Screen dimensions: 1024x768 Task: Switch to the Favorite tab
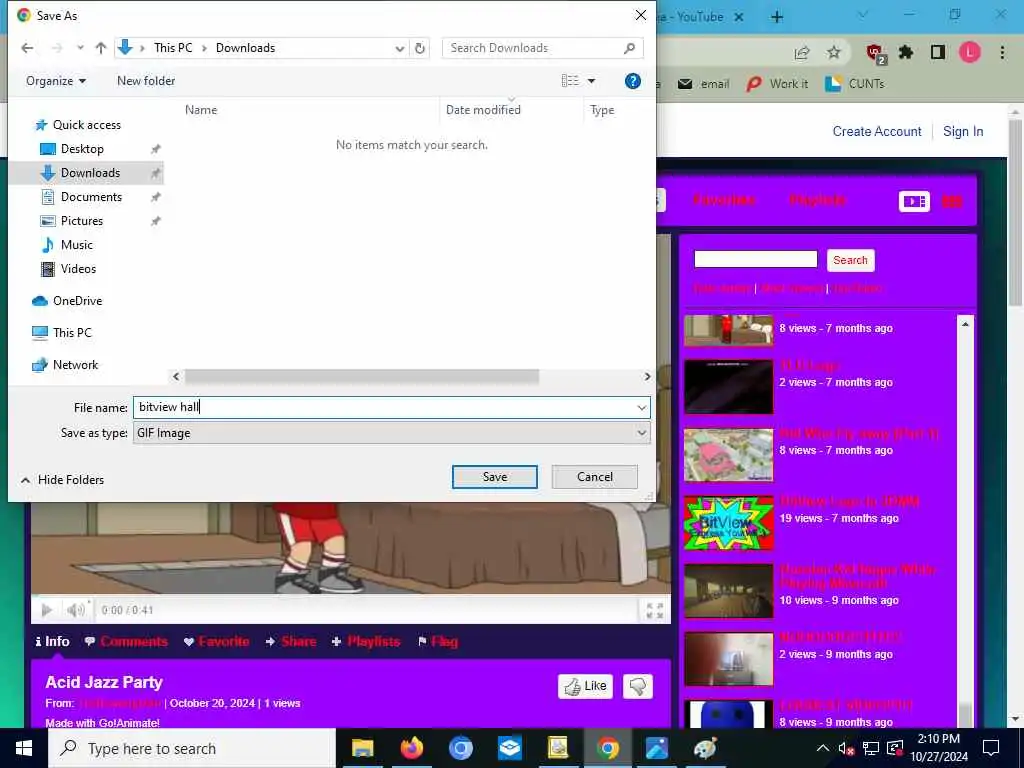(x=216, y=641)
